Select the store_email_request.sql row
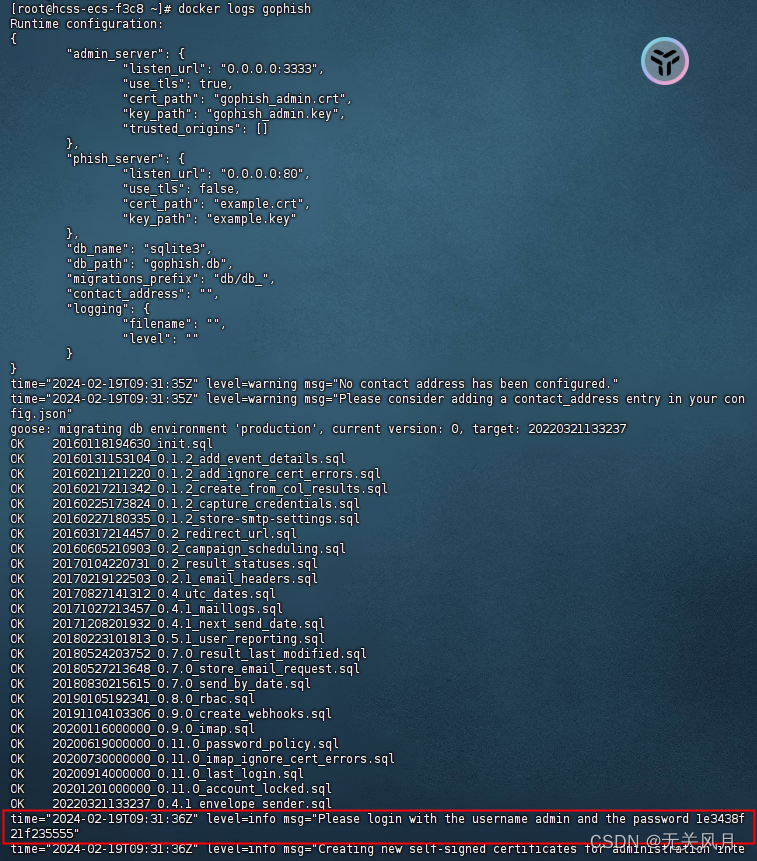 point(184,669)
